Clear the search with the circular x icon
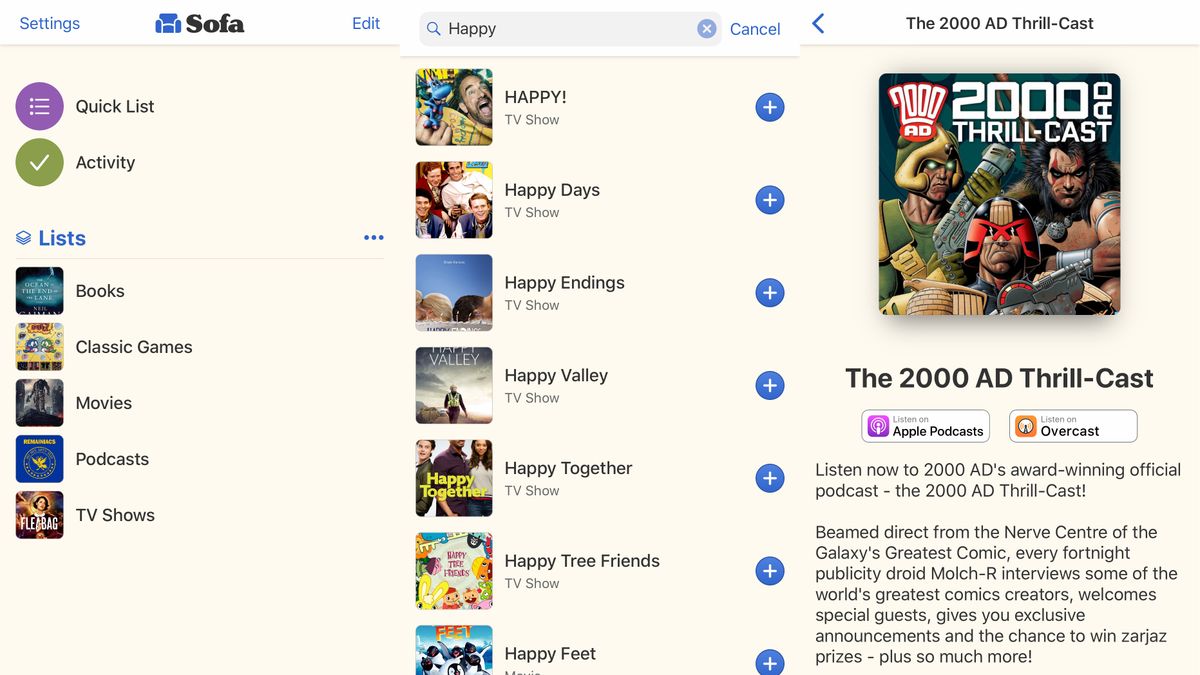This screenshot has height=675, width=1200. pyautogui.click(x=707, y=29)
